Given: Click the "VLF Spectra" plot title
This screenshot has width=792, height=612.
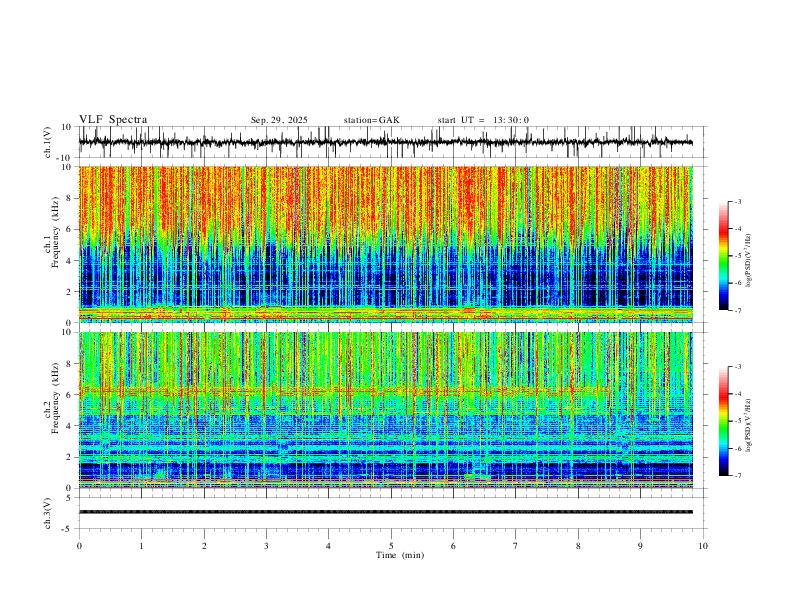Looking at the screenshot, I should (113, 119).
